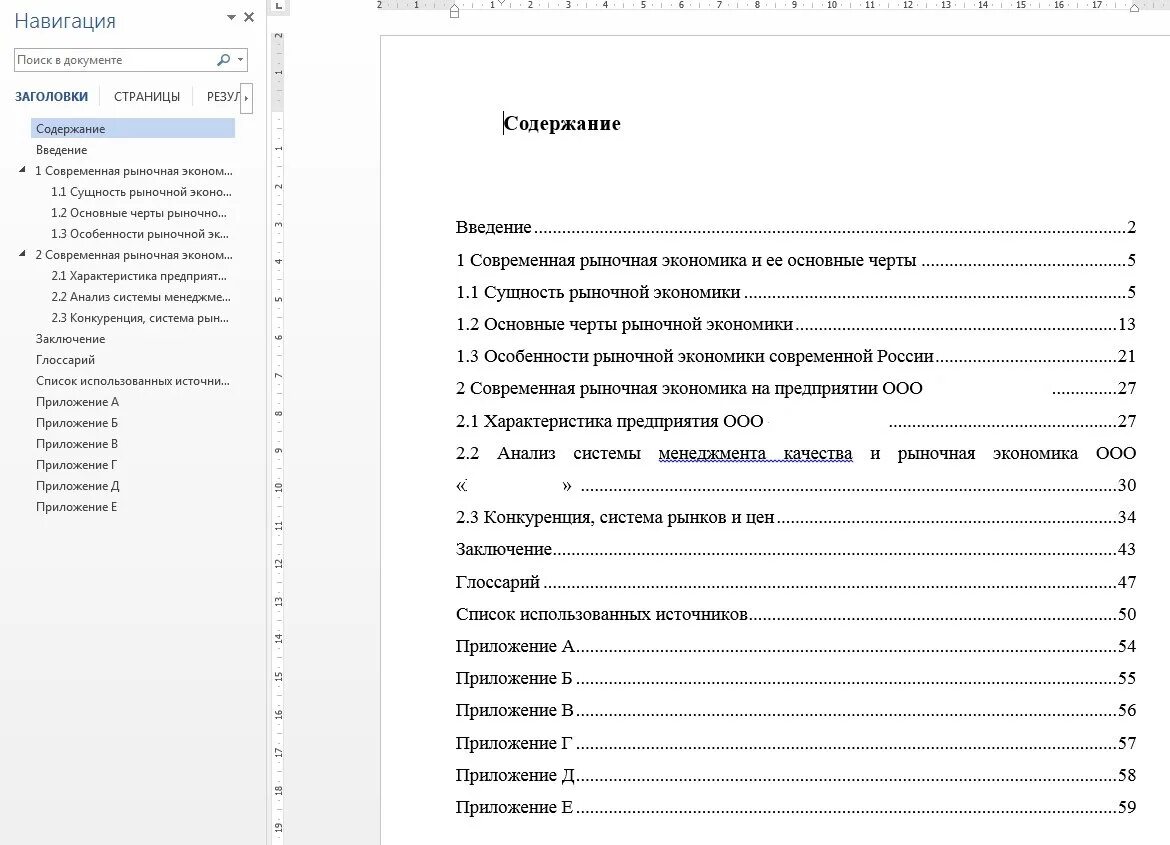Viewport: 1170px width, 845px height.
Task: Follow the Приложение Д entry in the document contents
Action: coord(795,775)
